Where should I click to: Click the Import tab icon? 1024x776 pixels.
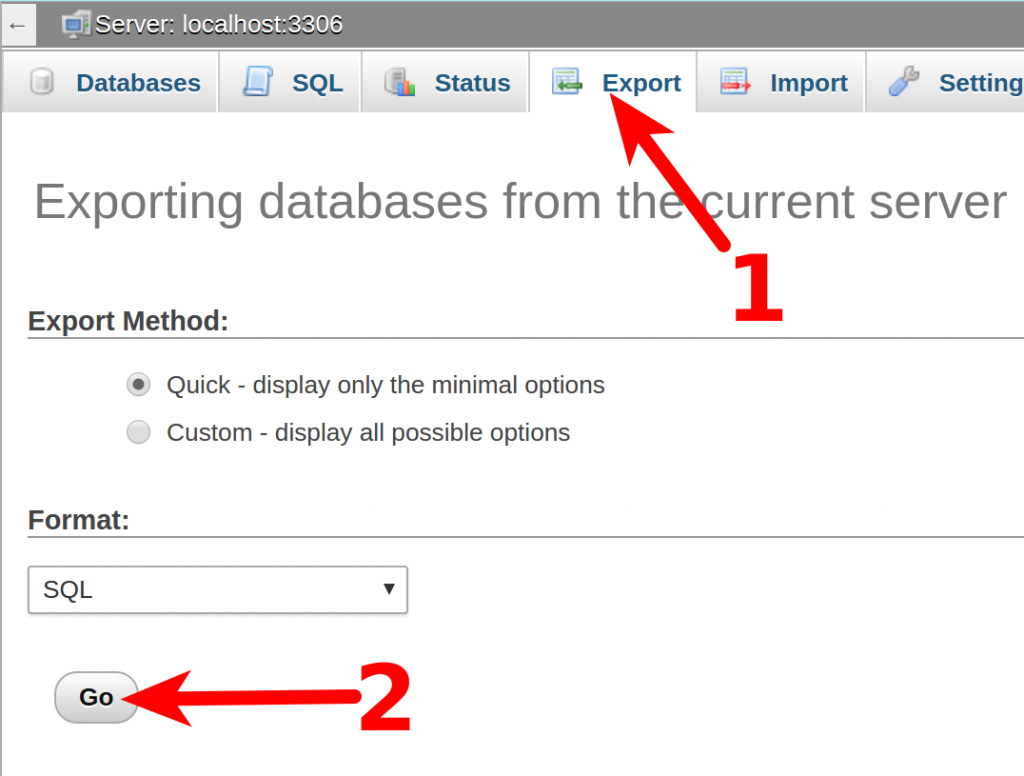pyautogui.click(x=736, y=83)
